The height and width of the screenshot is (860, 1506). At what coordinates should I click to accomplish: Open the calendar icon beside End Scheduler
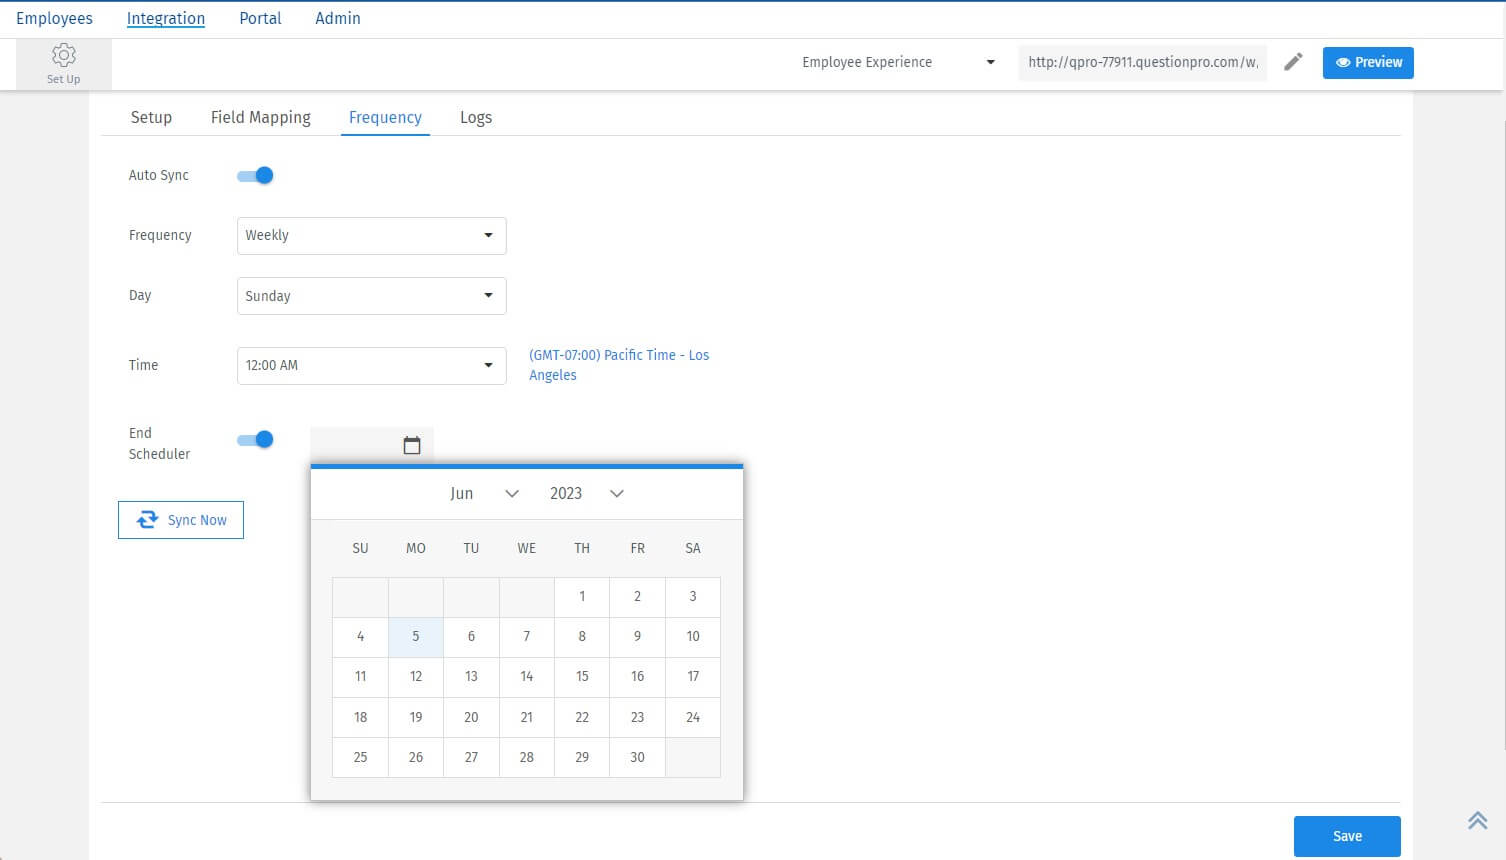(412, 445)
